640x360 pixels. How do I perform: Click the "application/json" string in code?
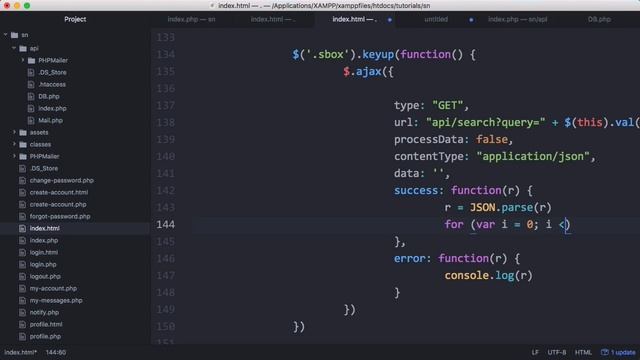(x=533, y=156)
